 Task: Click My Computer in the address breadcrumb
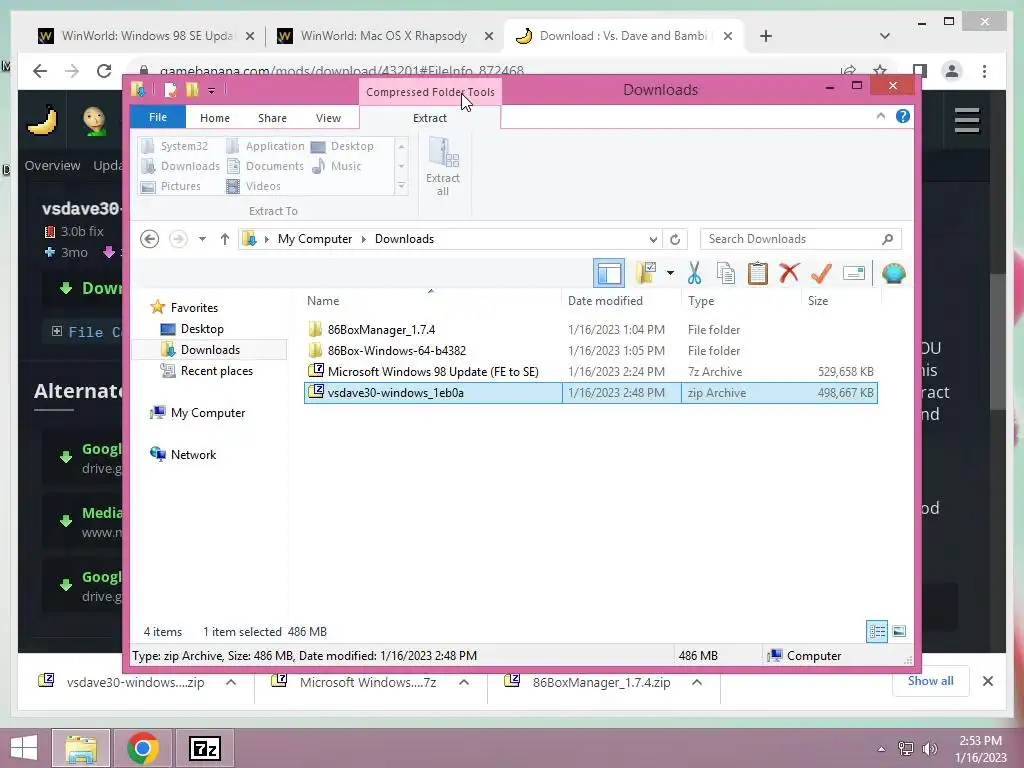point(315,239)
